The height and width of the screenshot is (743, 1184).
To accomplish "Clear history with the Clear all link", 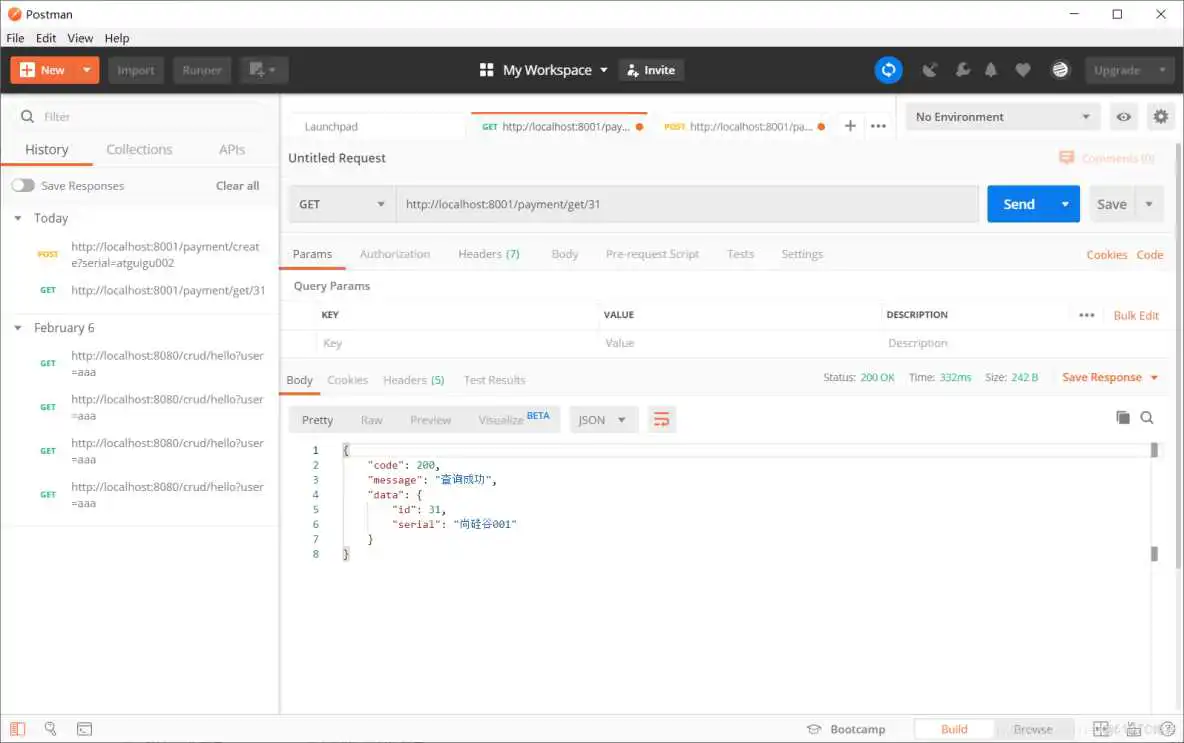I will 237,185.
